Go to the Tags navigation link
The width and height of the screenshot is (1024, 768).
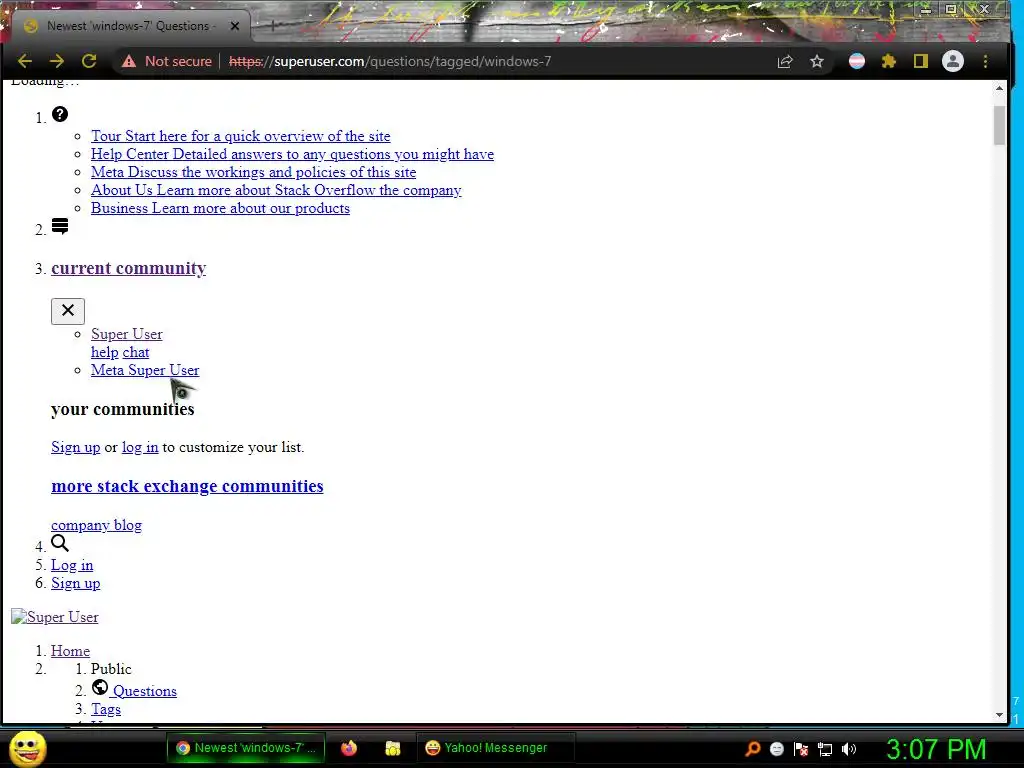[106, 709]
